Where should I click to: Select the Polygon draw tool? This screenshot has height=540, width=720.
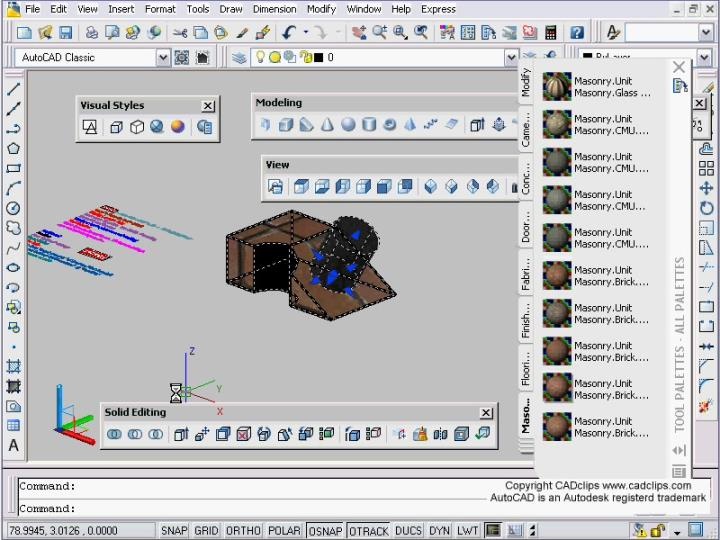coord(13,148)
